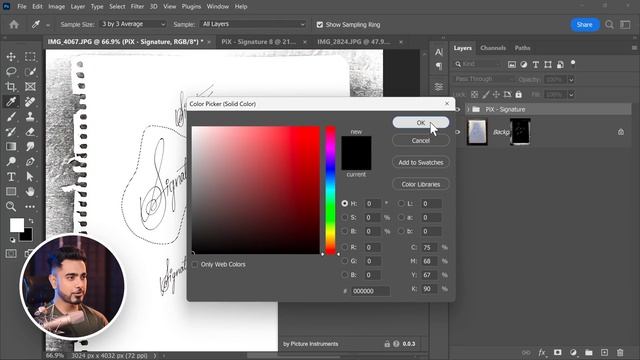This screenshot has height=360, width=640.
Task: Select the History Brush tool
Action: point(11,131)
